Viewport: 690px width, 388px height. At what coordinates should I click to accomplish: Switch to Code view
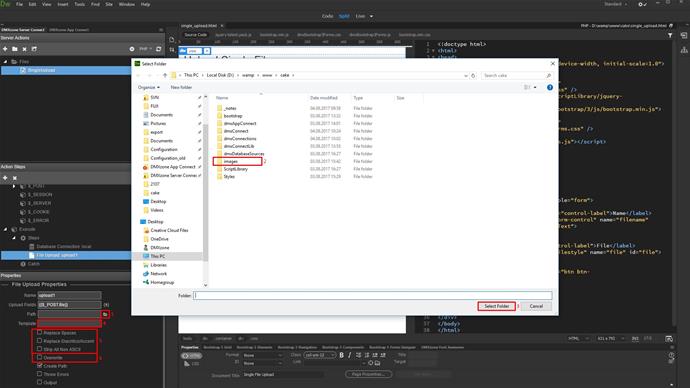coord(327,16)
